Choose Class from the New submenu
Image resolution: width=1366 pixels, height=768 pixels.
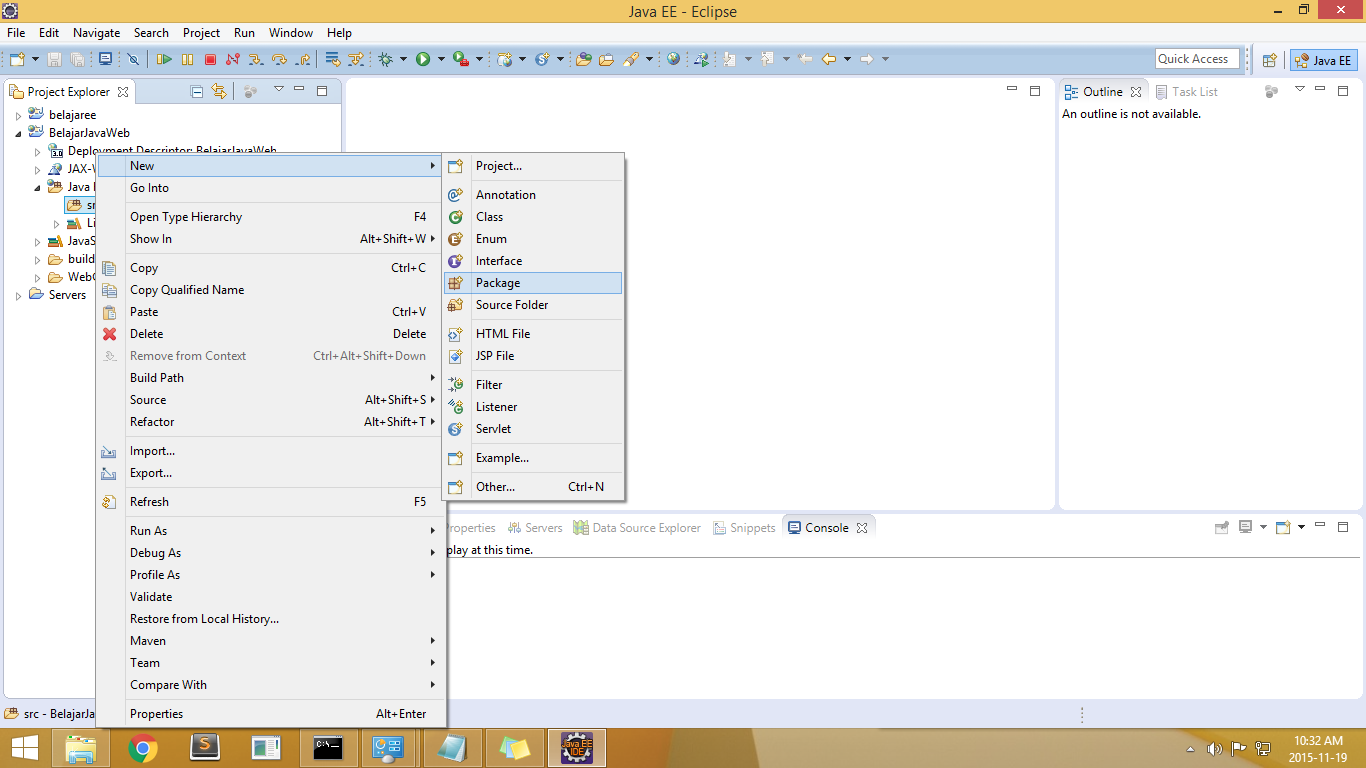pos(532,217)
